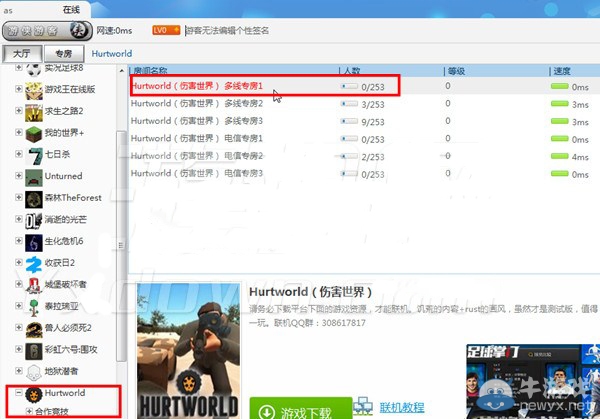Select room 电信专房3
Screen dimensions: 600x419
197,173
